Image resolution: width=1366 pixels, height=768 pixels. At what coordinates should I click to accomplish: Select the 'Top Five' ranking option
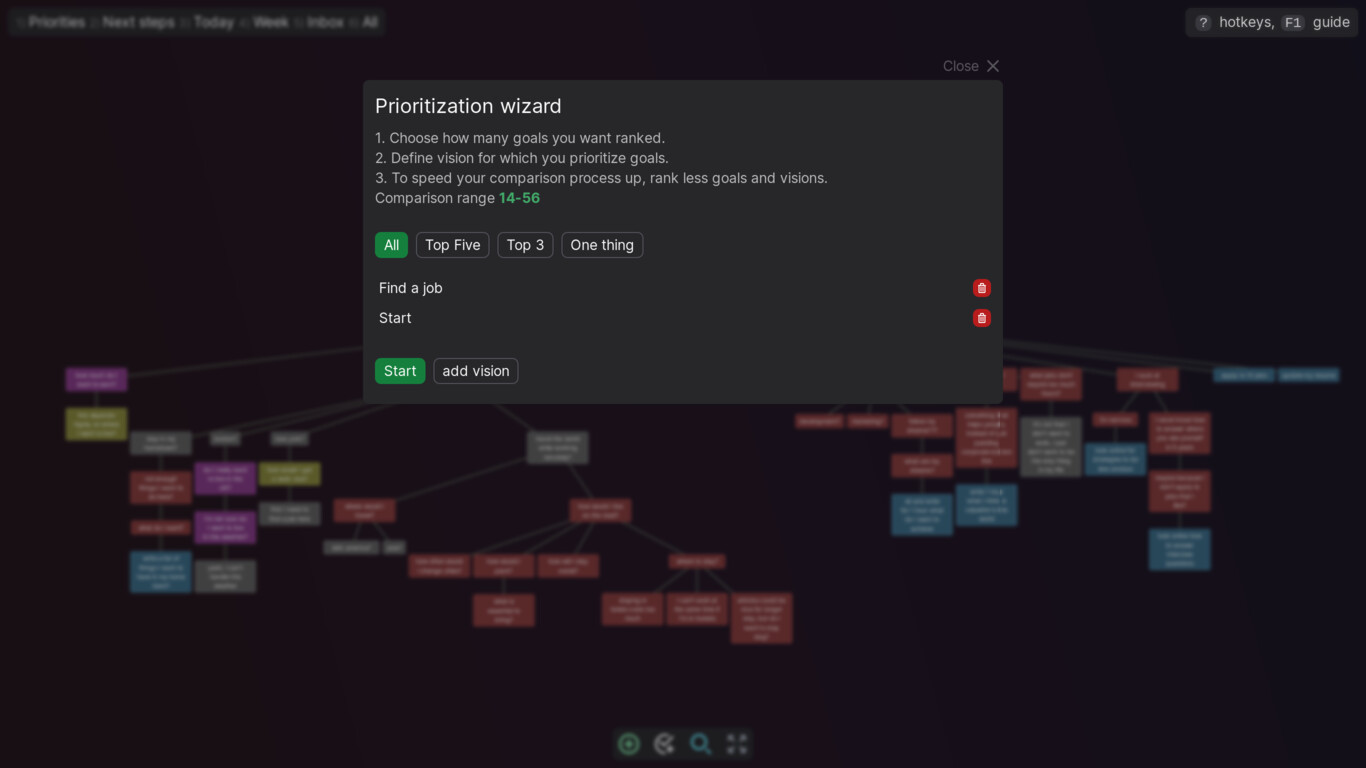453,245
